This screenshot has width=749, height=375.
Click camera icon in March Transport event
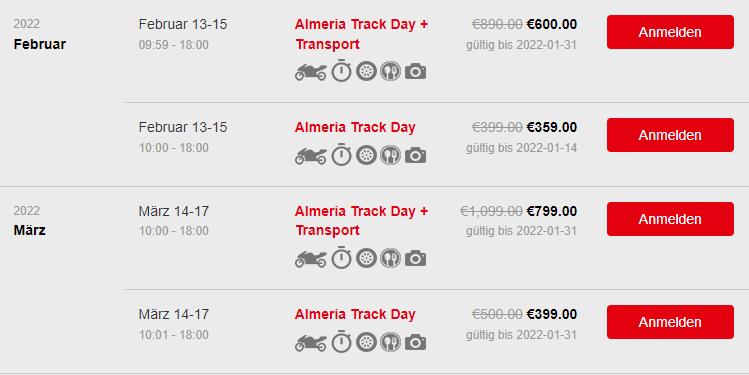pyautogui.click(x=416, y=259)
